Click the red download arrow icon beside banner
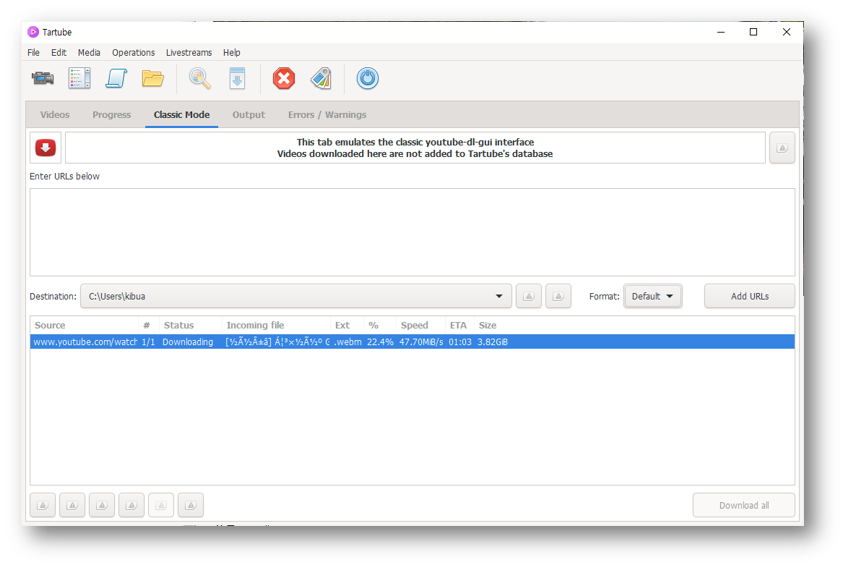The width and height of the screenshot is (845, 567). [x=46, y=148]
